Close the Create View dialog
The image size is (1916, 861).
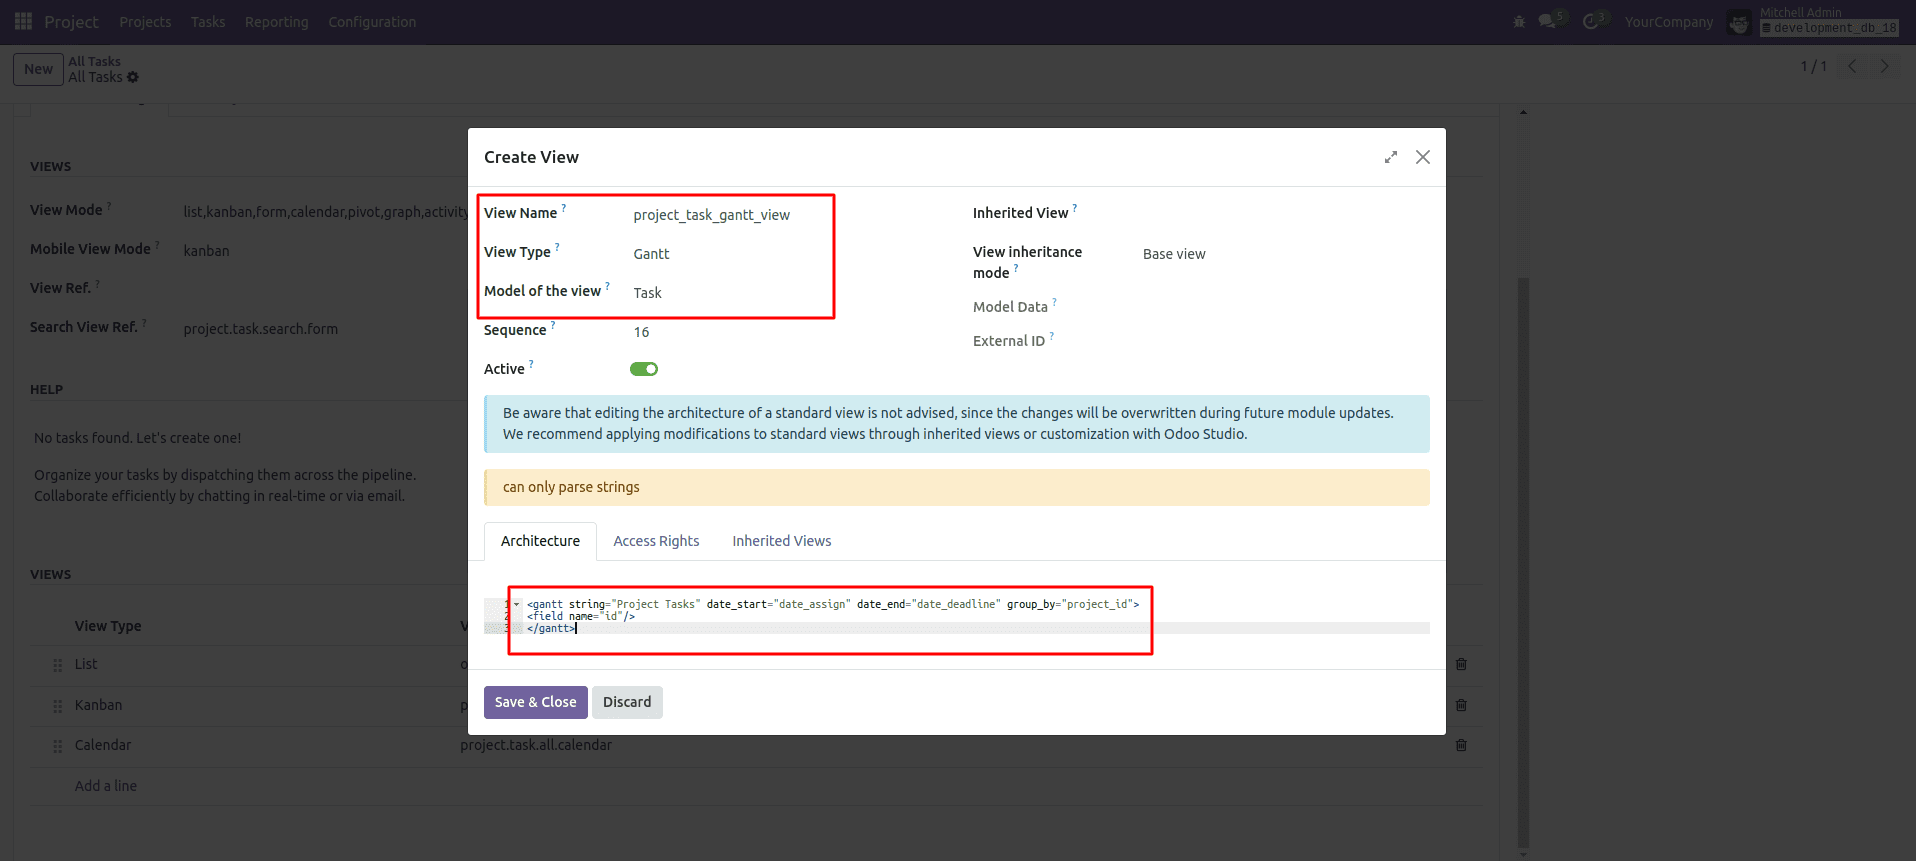point(1423,157)
